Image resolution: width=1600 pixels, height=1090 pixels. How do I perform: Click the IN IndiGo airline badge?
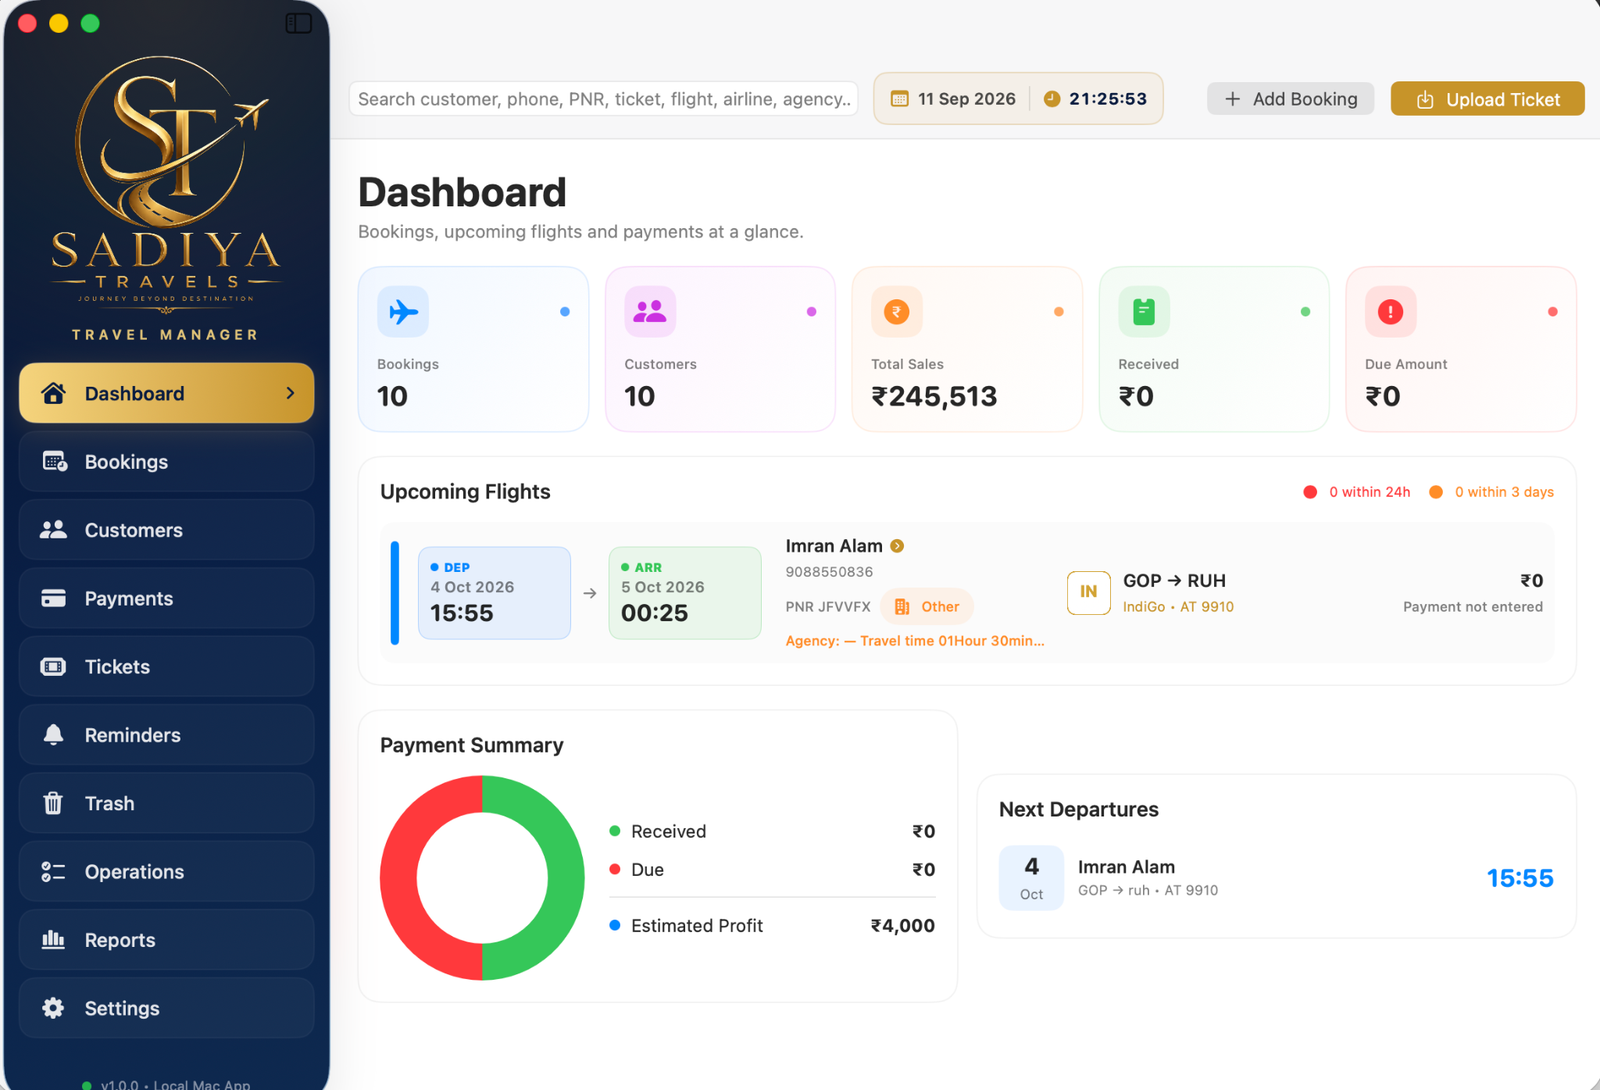[1088, 592]
